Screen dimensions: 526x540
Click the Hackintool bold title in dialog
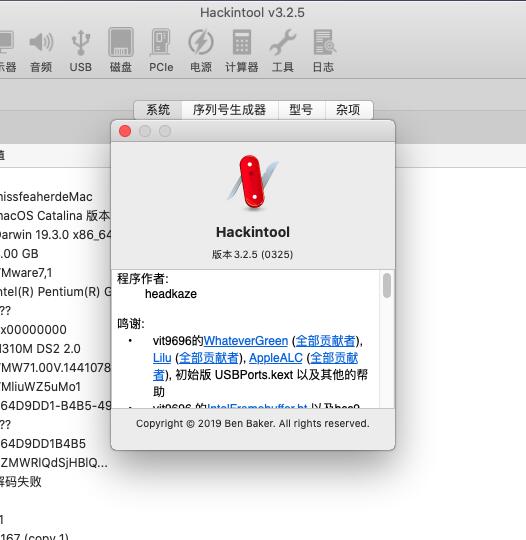(253, 232)
